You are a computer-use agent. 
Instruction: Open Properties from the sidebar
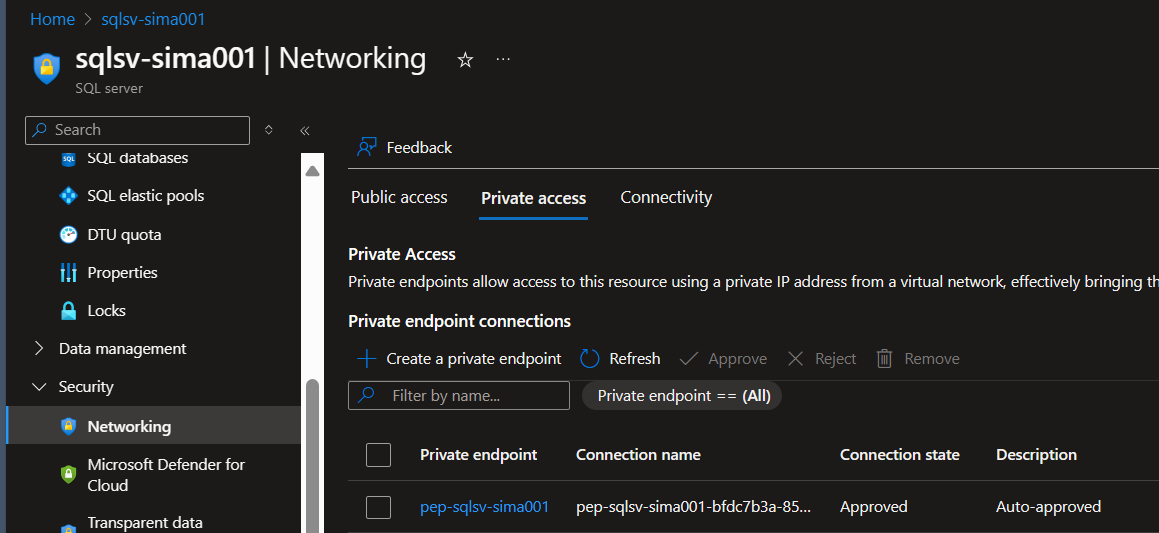[x=122, y=273]
